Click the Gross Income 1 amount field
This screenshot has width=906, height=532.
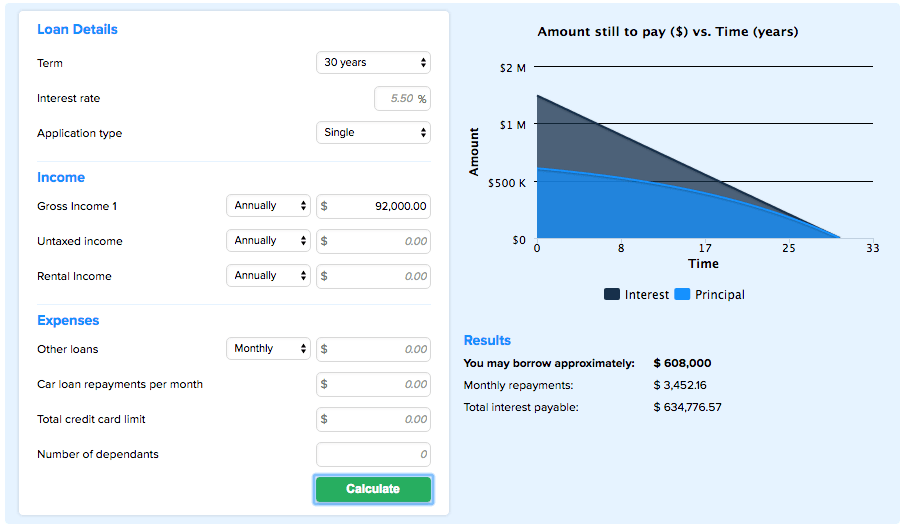click(382, 207)
